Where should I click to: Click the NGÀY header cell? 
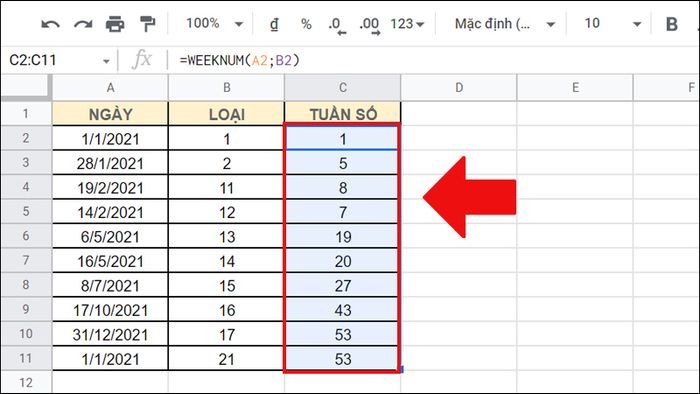tap(110, 114)
